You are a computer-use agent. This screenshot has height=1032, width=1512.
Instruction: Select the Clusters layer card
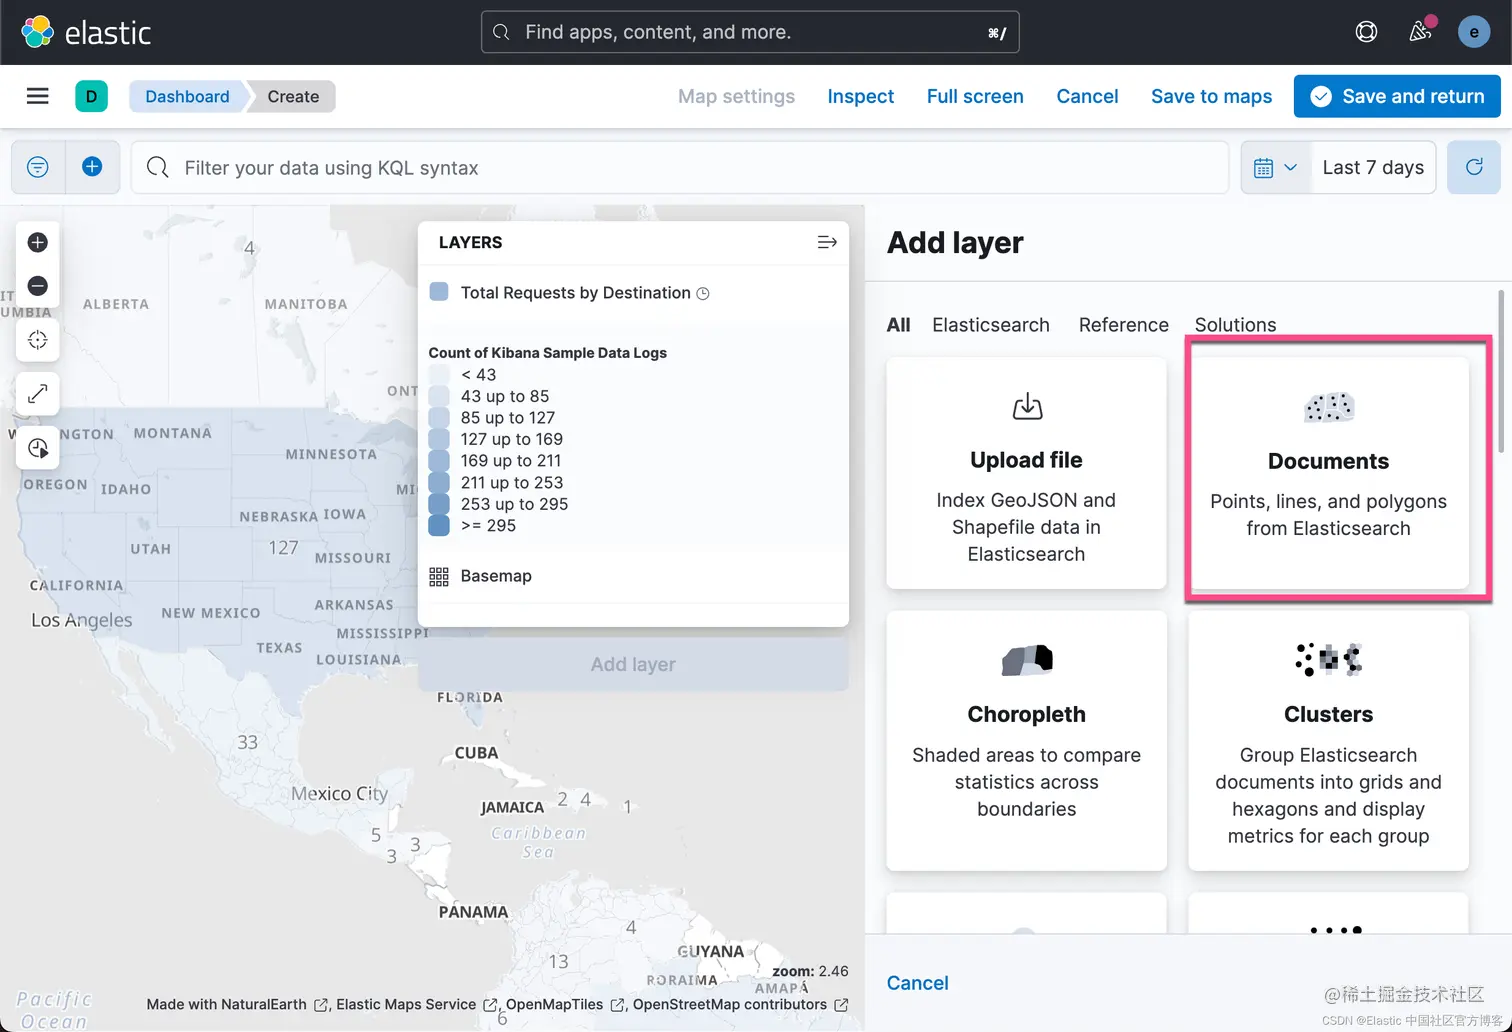tap(1328, 741)
